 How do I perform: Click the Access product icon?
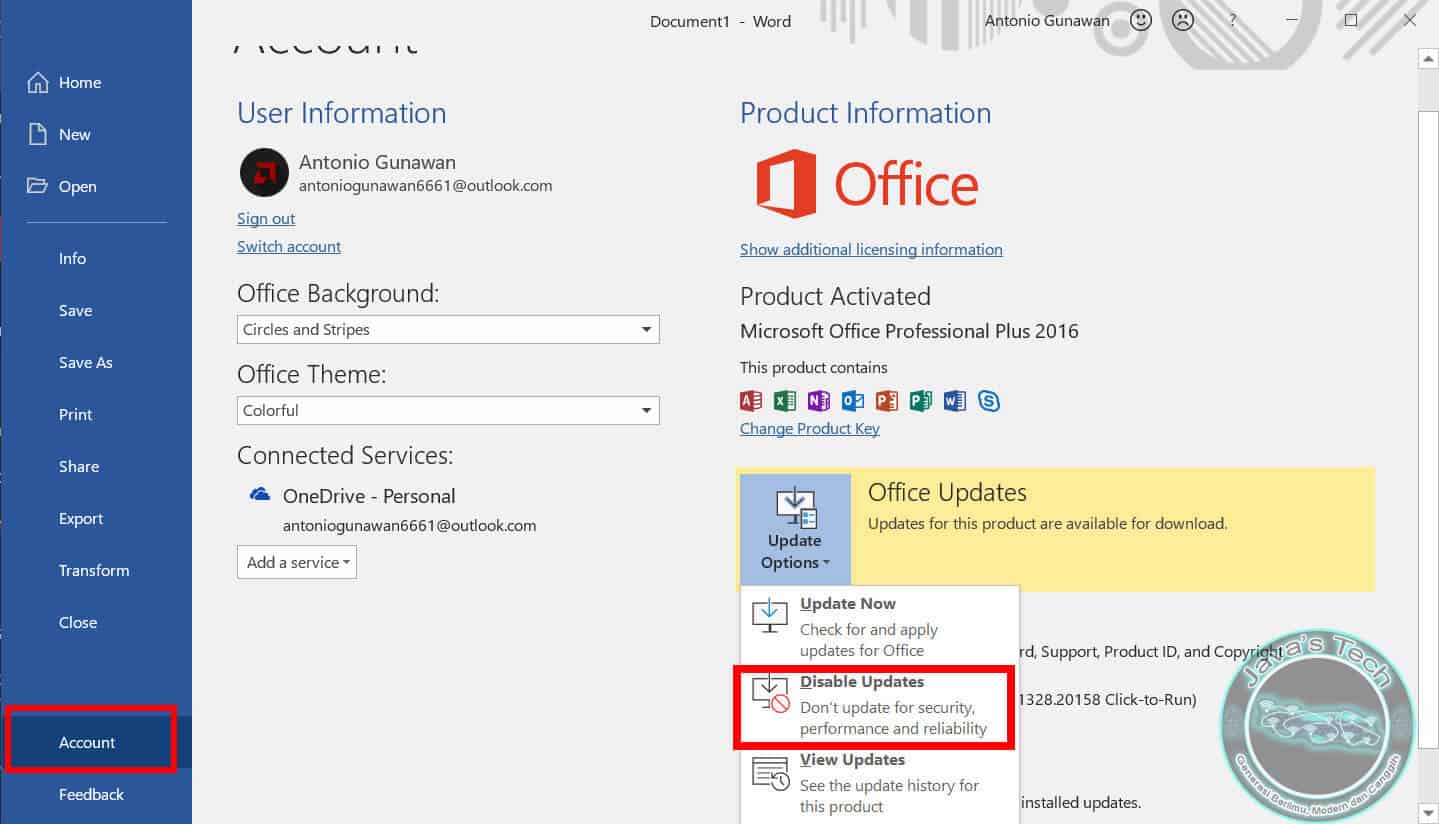coord(751,401)
